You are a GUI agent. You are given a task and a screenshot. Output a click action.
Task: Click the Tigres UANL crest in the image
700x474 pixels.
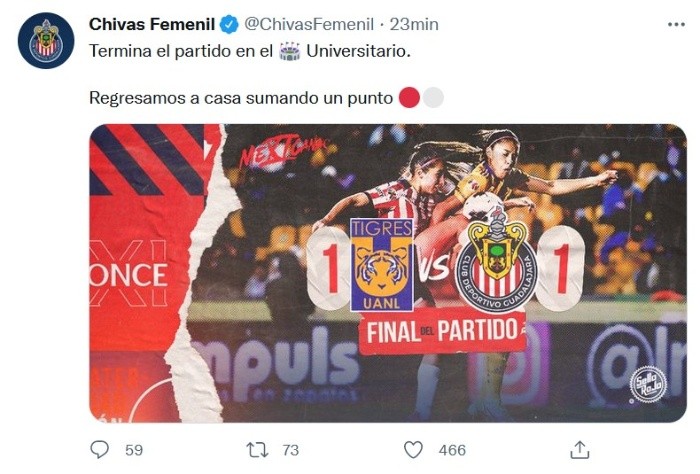(x=382, y=265)
